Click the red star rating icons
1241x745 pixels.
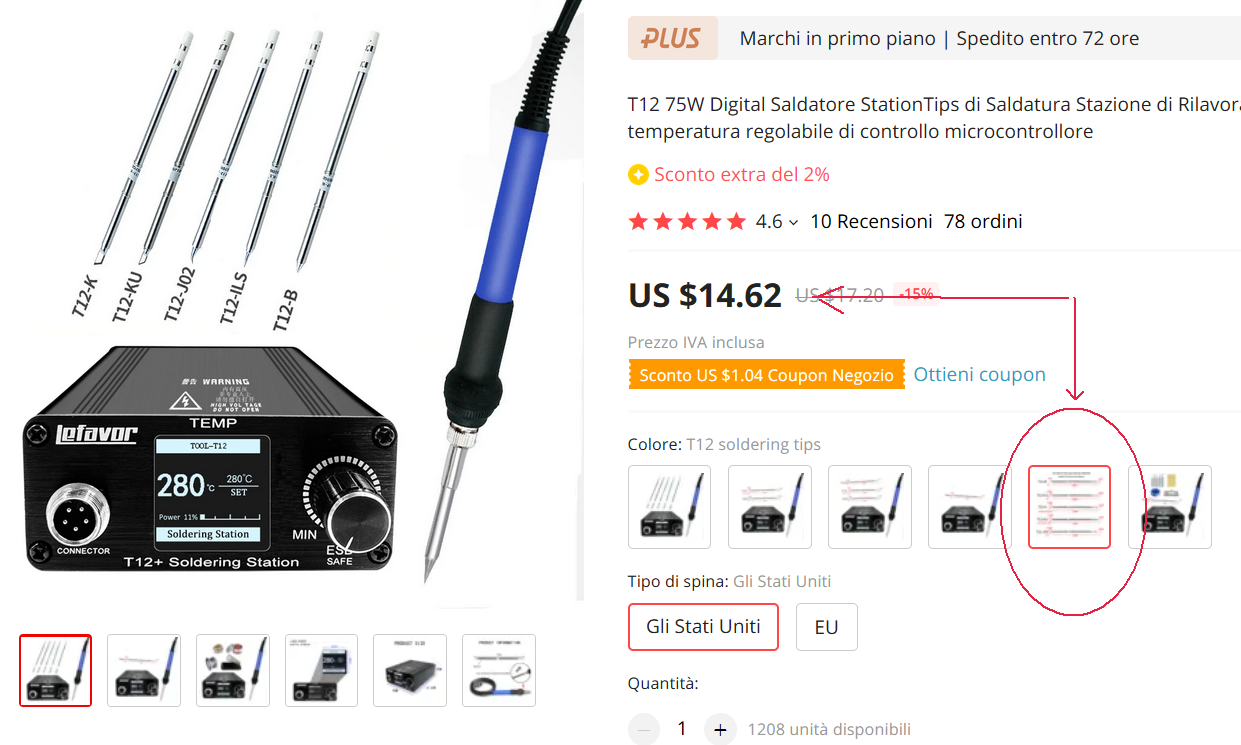tap(687, 222)
